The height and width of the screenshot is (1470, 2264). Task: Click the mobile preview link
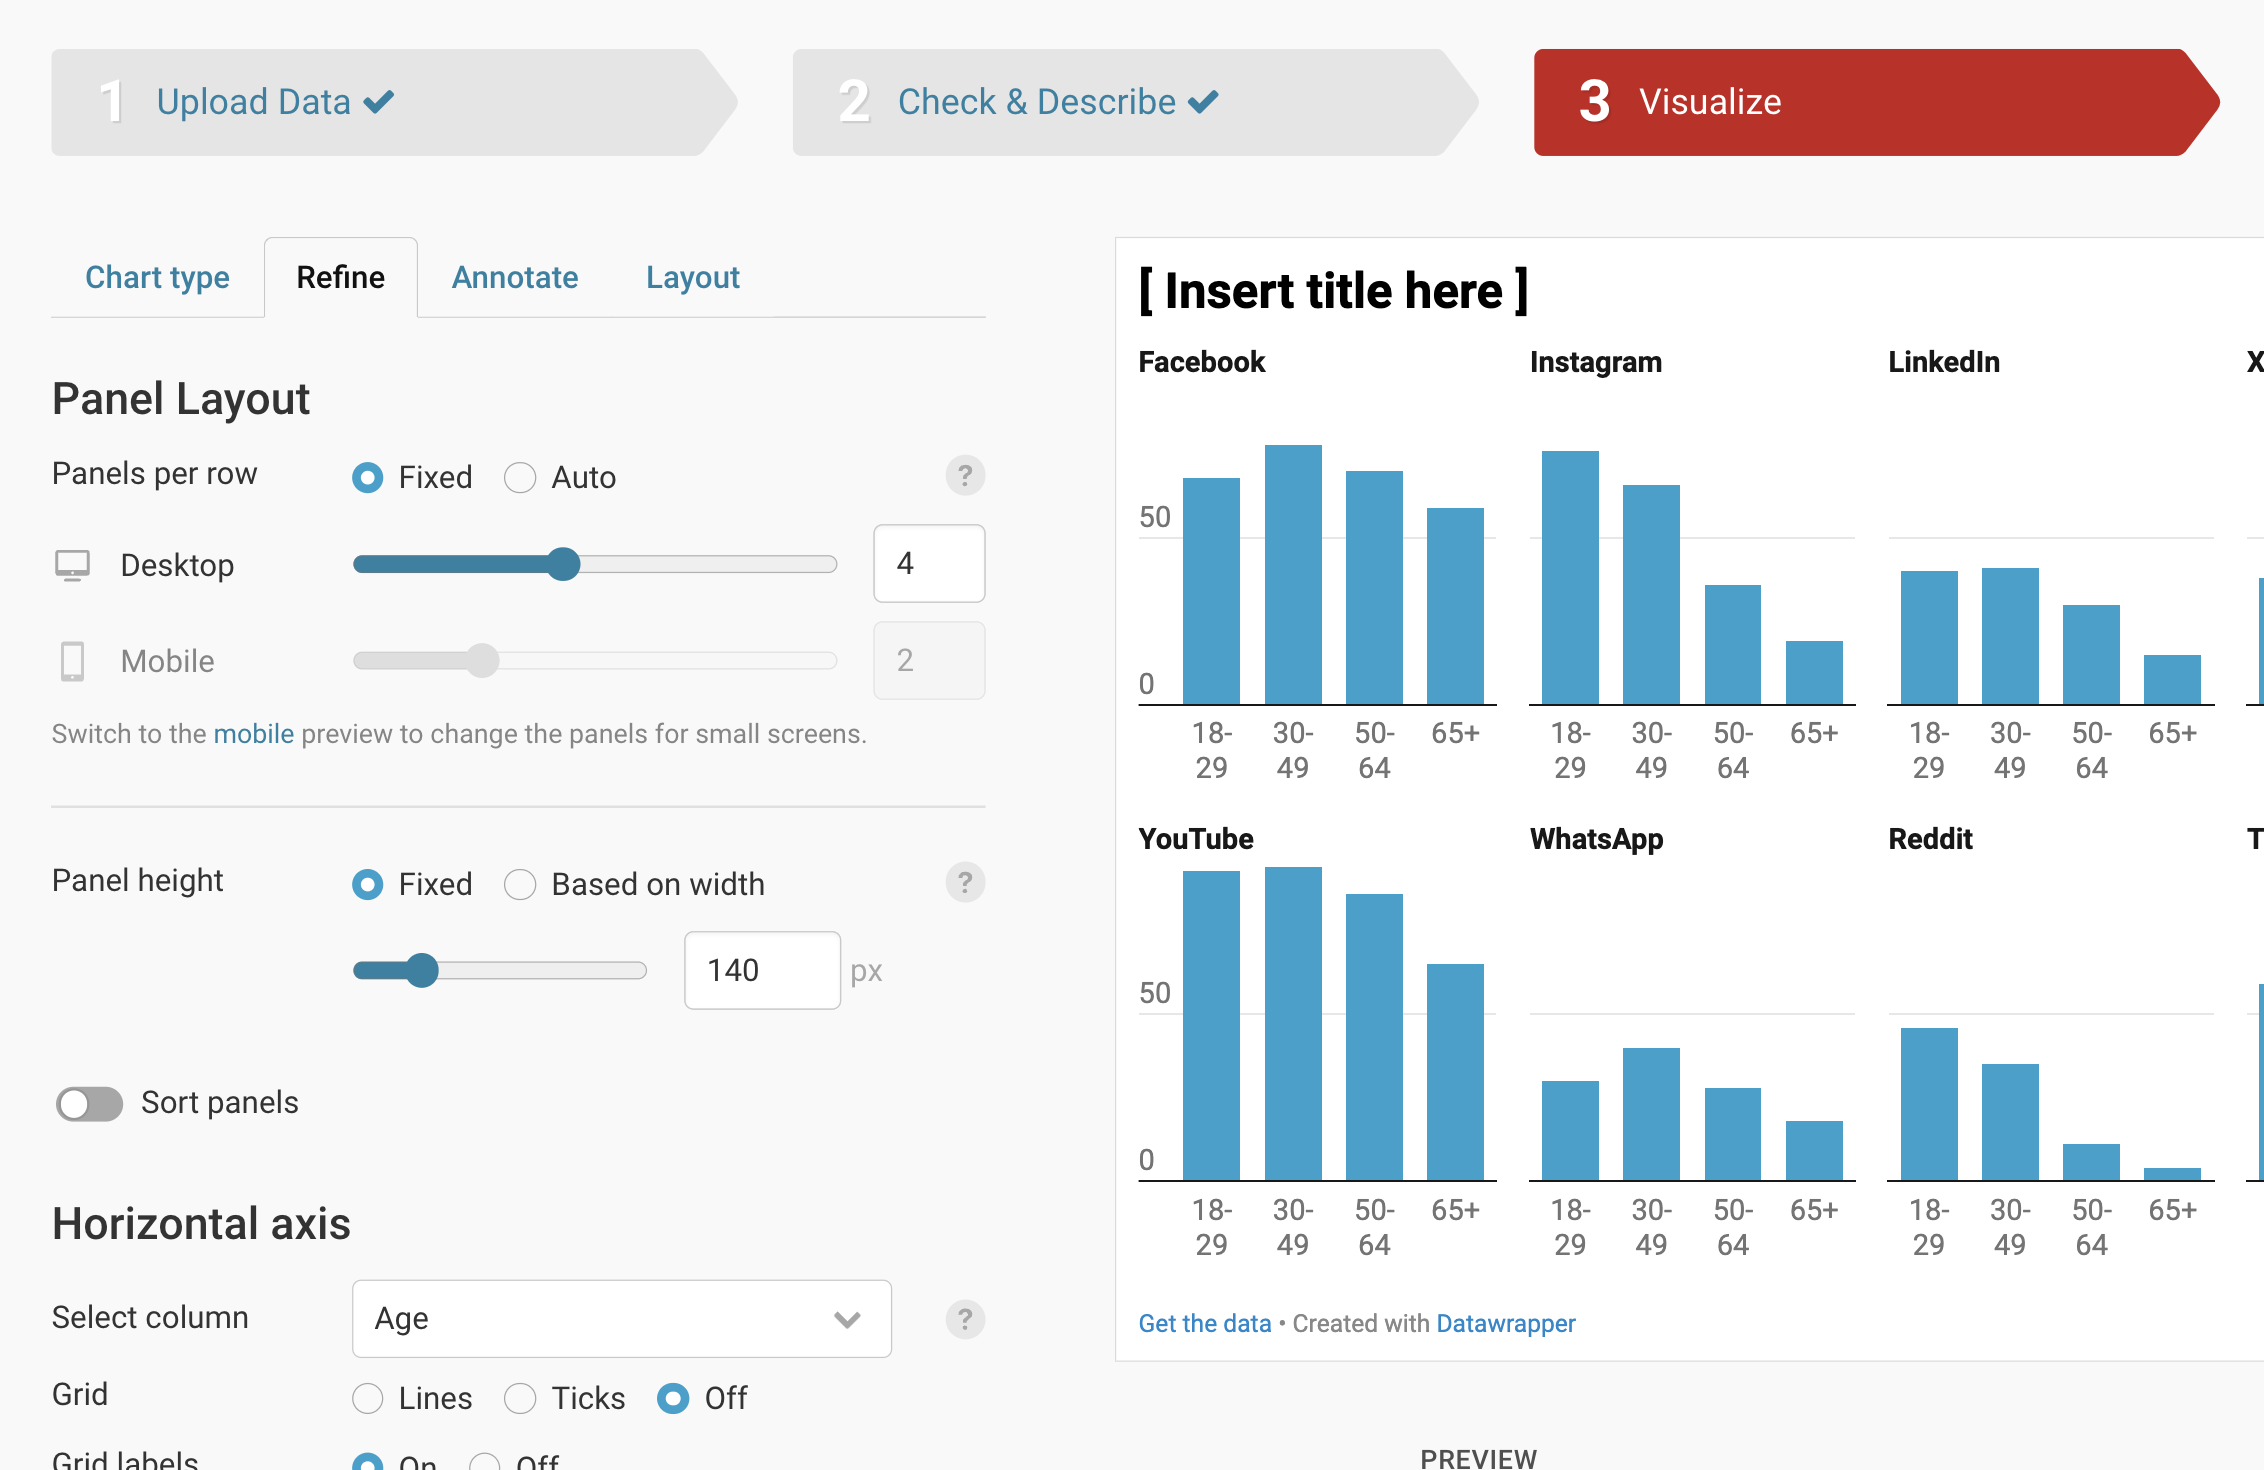pyautogui.click(x=253, y=734)
